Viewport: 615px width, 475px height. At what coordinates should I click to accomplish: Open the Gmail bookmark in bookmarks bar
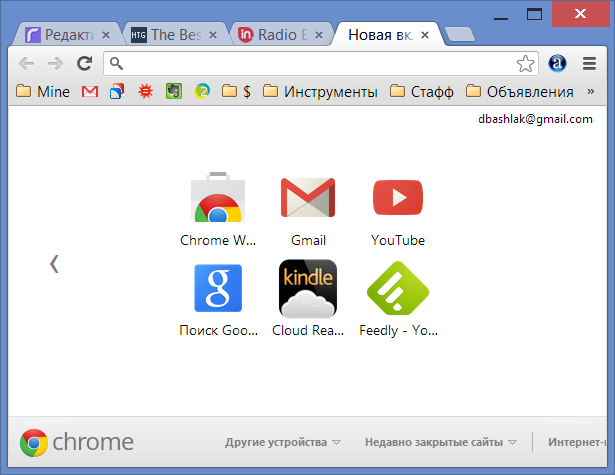coord(90,91)
